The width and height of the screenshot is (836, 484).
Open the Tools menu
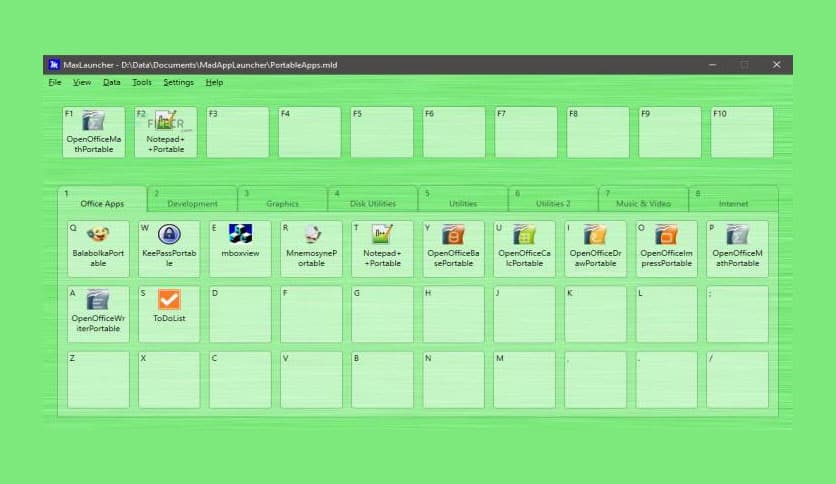tap(142, 82)
